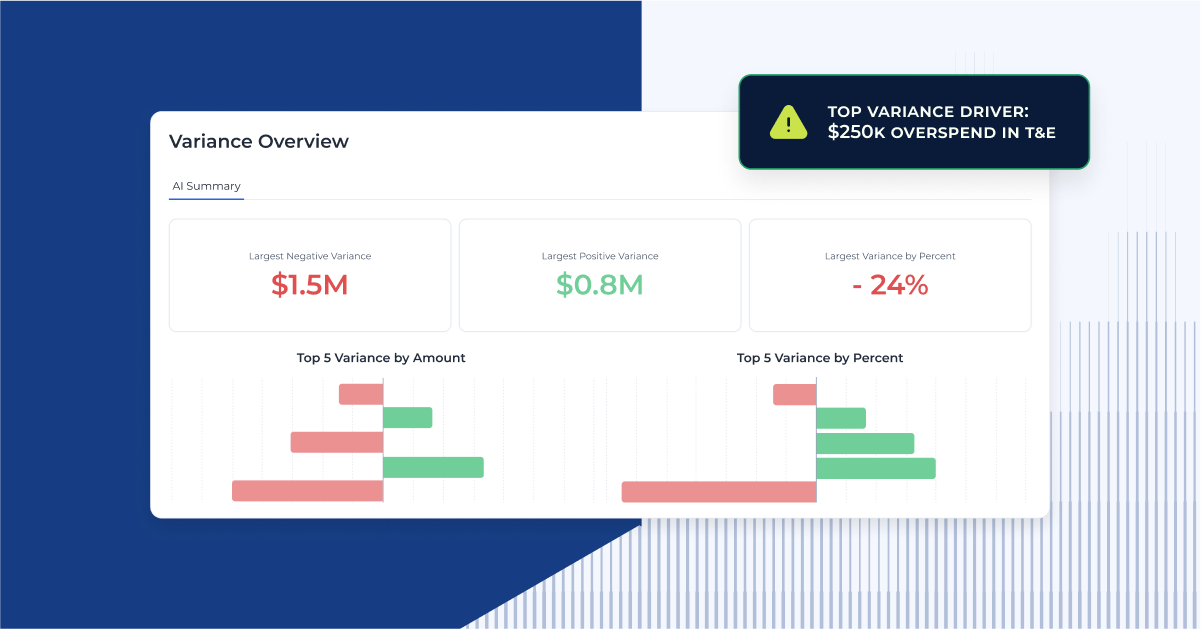Click the Variance Overview heading
1201x629 pixels.
point(258,141)
